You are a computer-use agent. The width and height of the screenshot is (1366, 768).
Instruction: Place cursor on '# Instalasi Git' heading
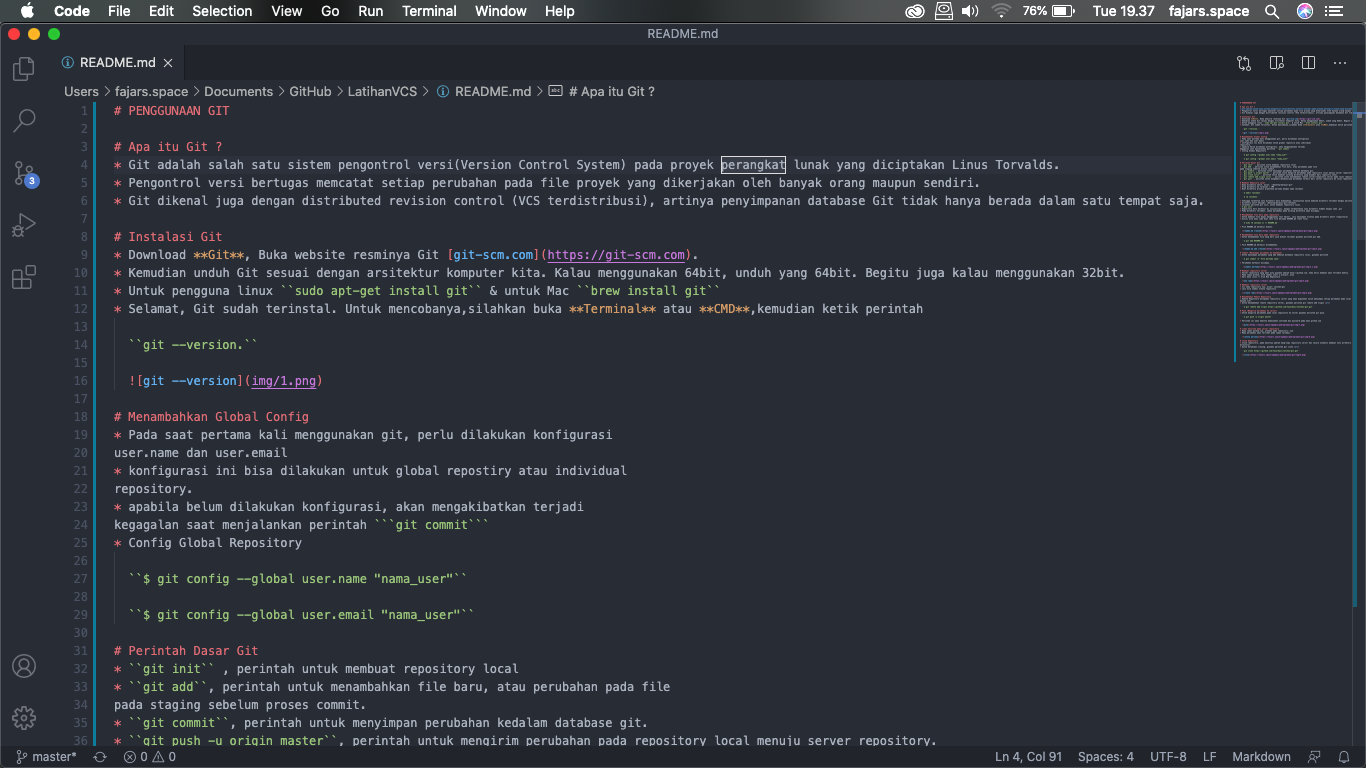(x=168, y=237)
